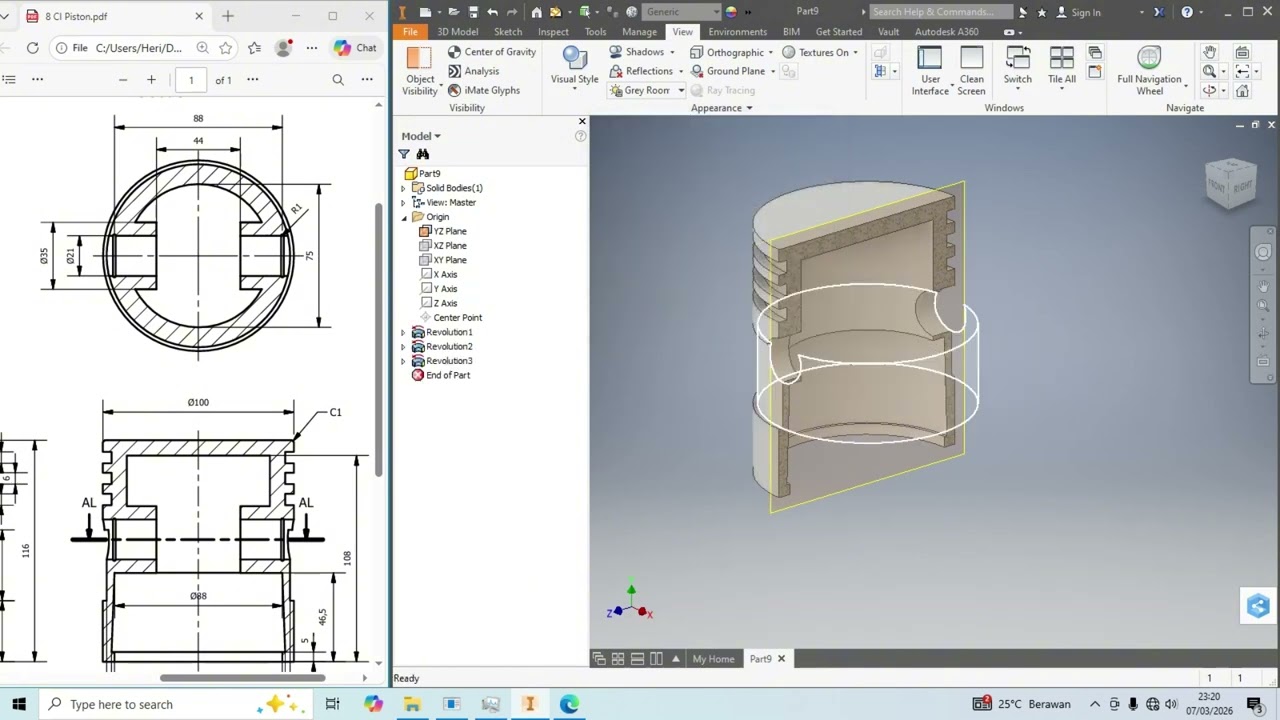Open the Generic material dropdown
The height and width of the screenshot is (720, 1280).
682,12
